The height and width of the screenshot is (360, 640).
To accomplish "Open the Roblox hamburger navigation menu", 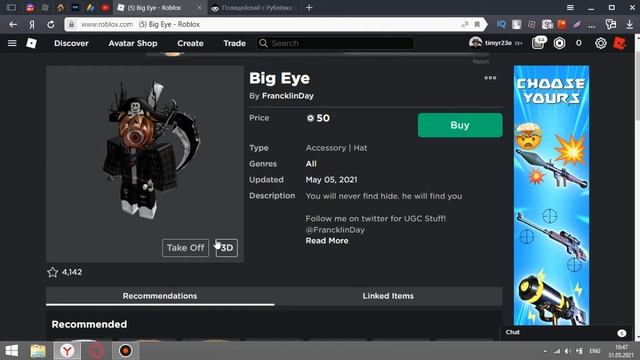I will point(12,43).
